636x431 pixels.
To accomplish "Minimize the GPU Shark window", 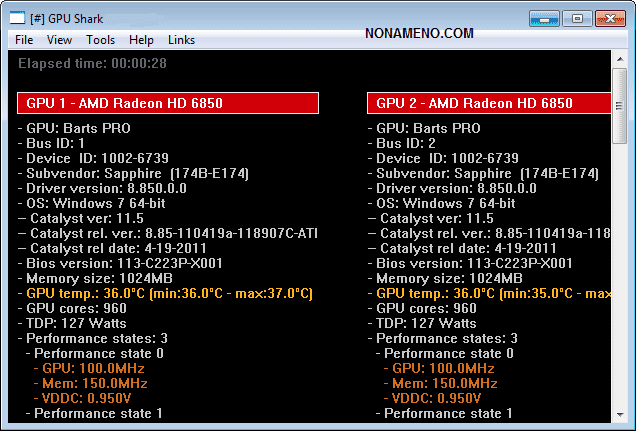I will [544, 18].
